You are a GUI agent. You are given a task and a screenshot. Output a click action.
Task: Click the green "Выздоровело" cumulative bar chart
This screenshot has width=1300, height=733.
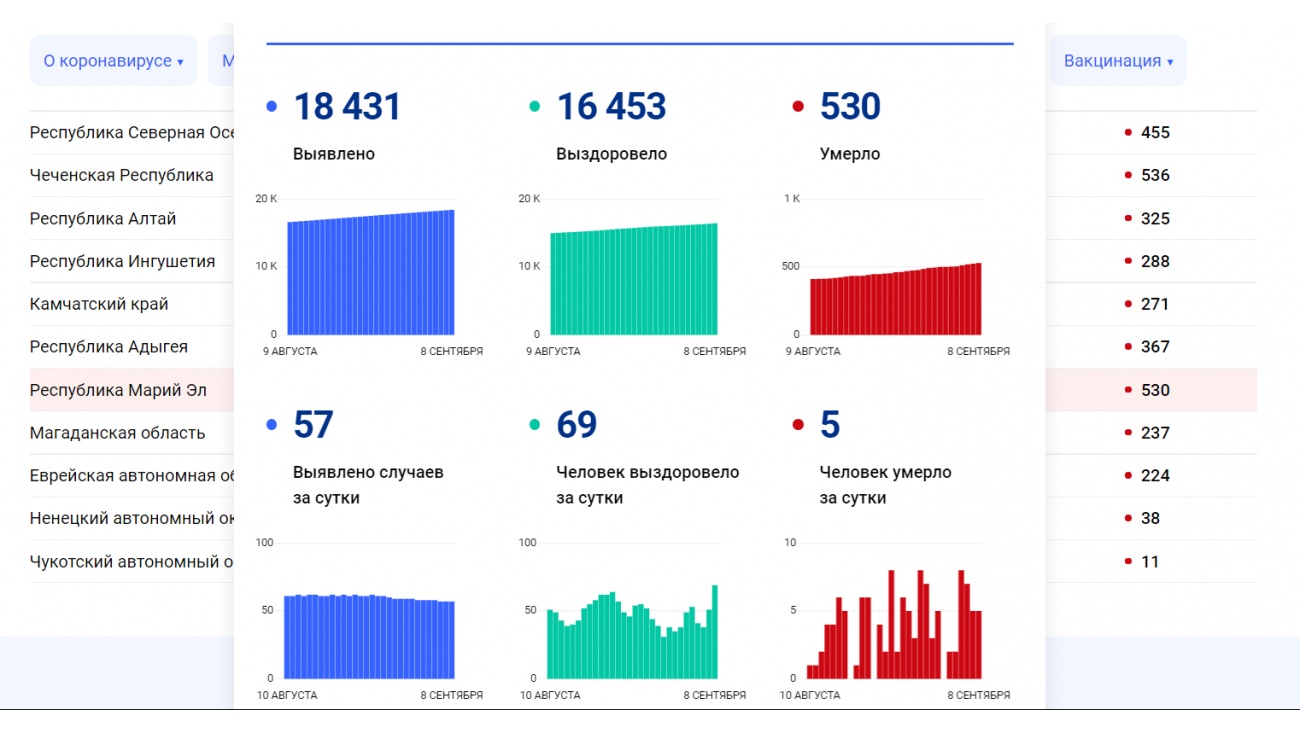point(634,280)
